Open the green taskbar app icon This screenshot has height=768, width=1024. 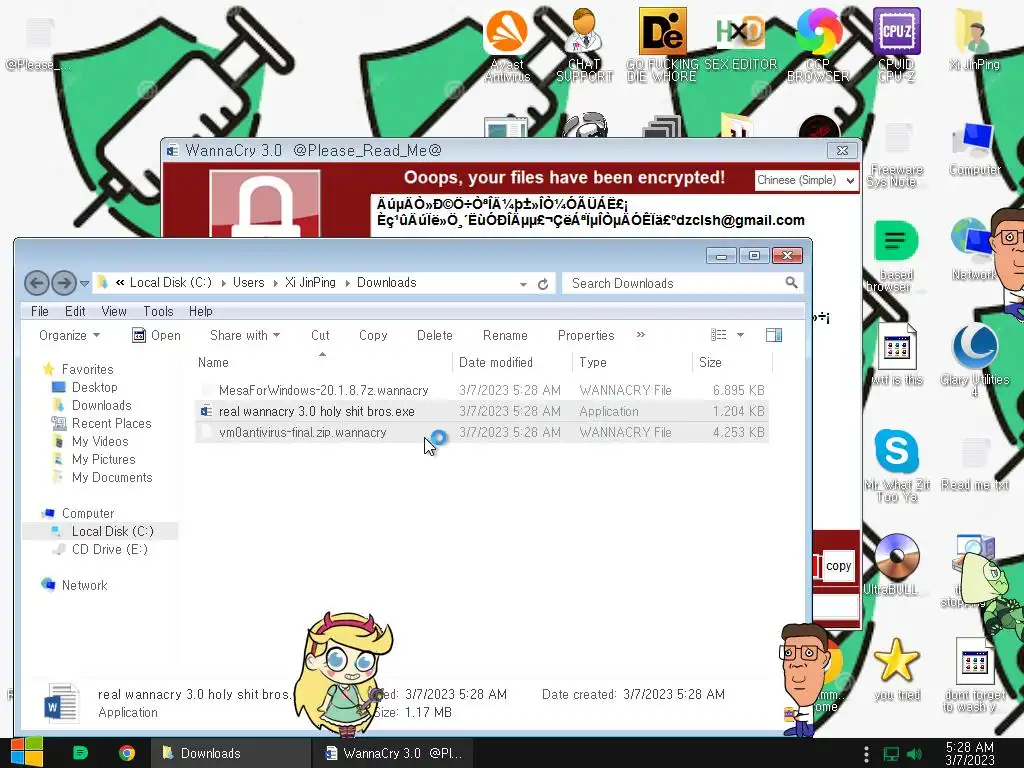point(80,753)
